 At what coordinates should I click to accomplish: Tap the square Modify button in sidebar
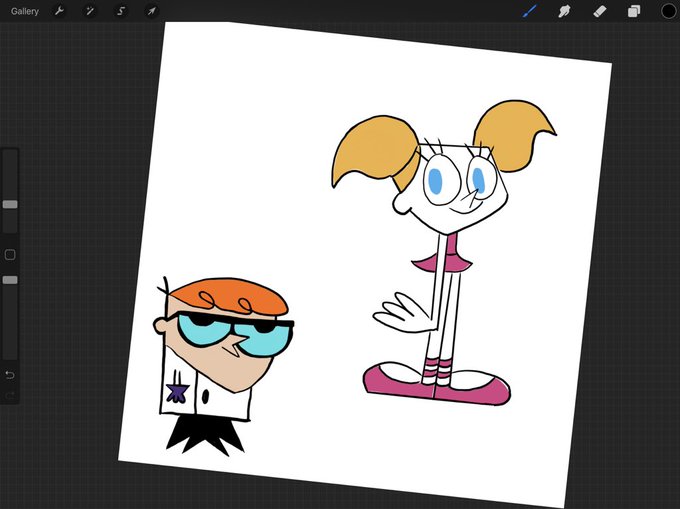click(x=10, y=254)
